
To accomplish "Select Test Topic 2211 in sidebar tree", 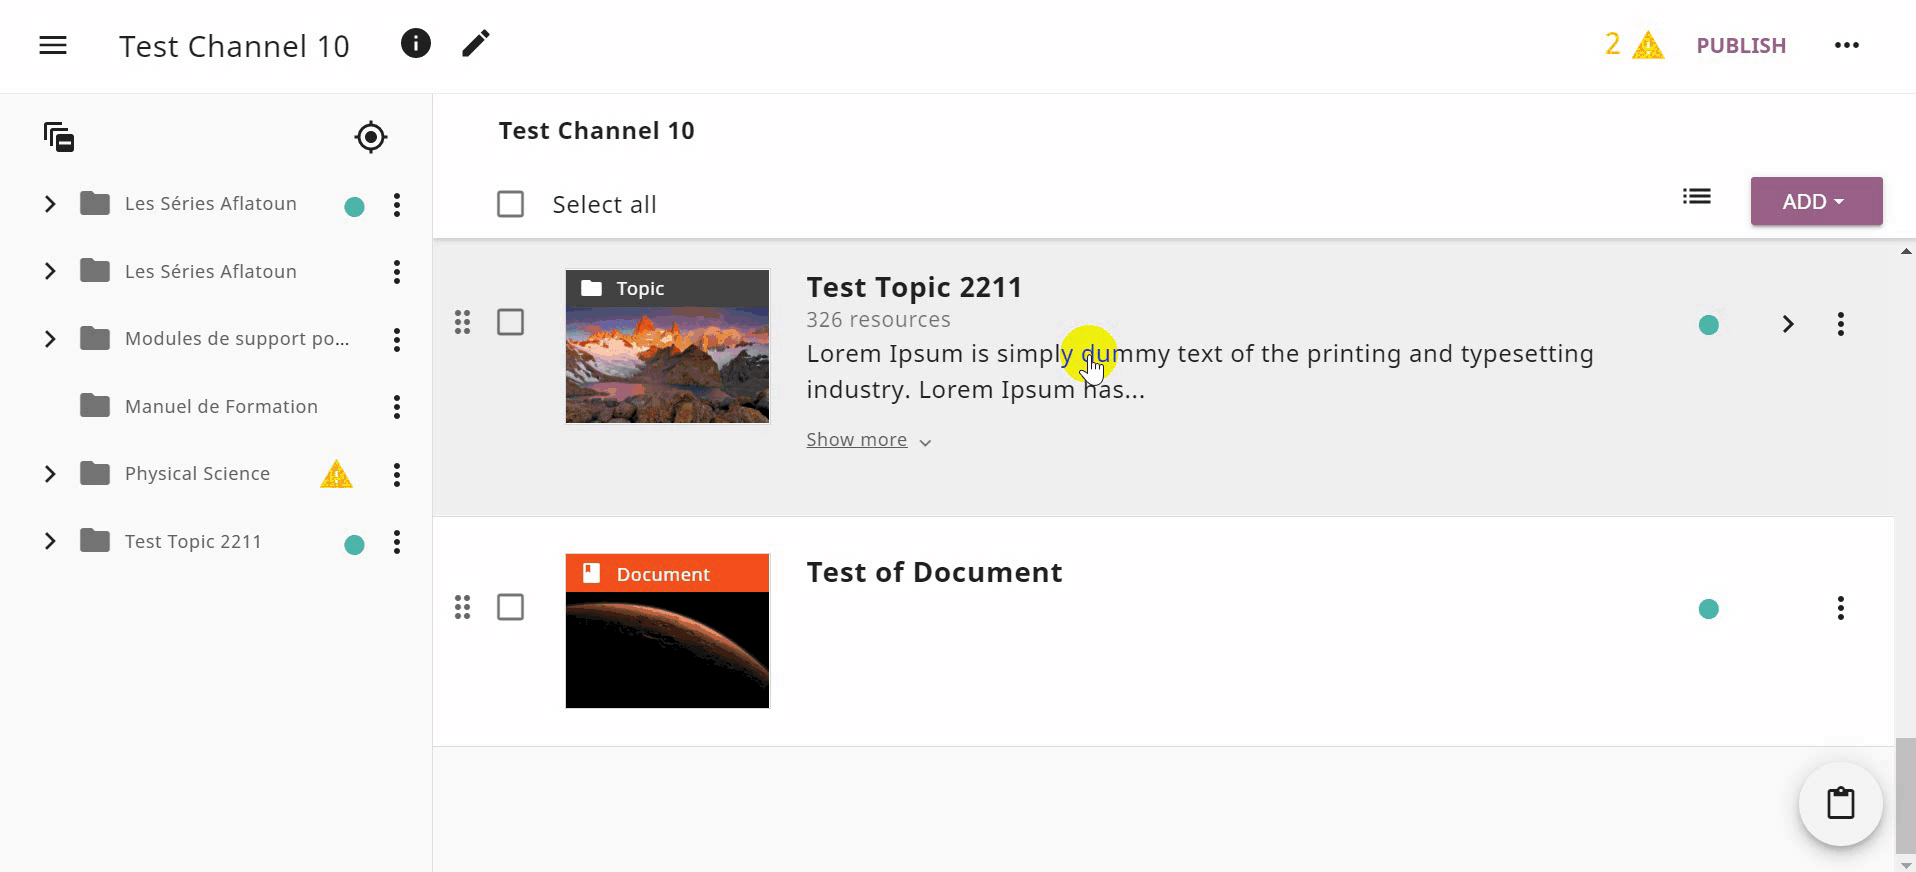I will coord(193,541).
